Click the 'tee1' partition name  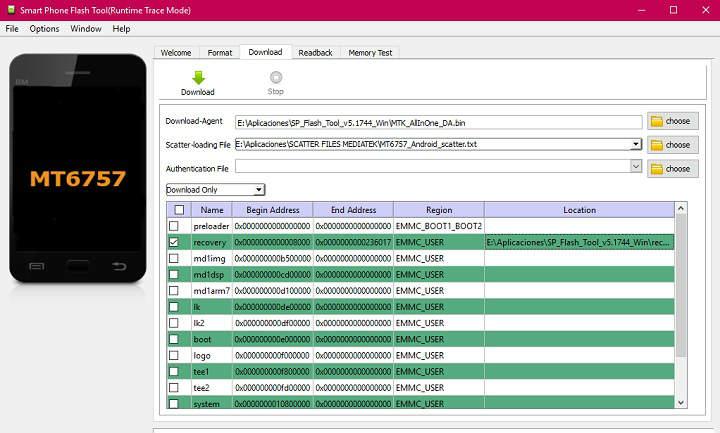(201, 371)
